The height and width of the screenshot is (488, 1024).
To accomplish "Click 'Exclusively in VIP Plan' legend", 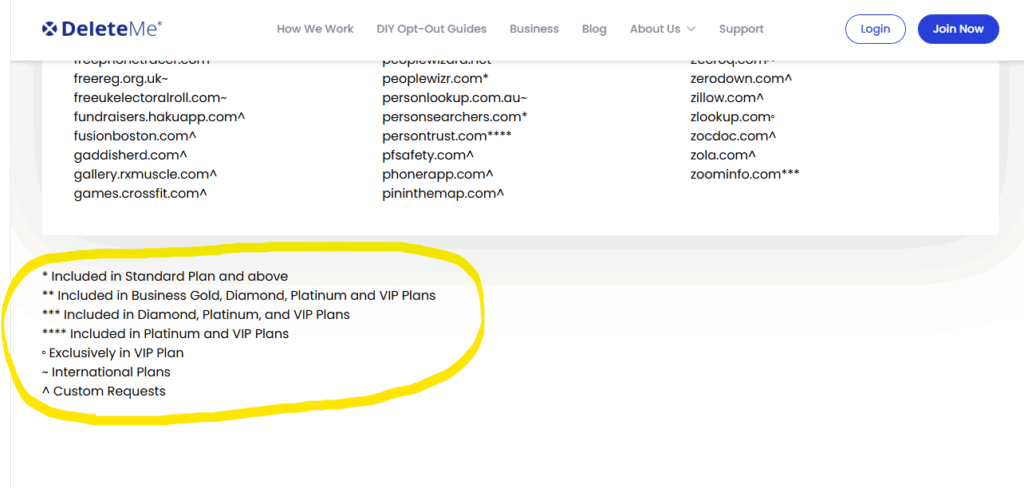I will click(x=113, y=353).
